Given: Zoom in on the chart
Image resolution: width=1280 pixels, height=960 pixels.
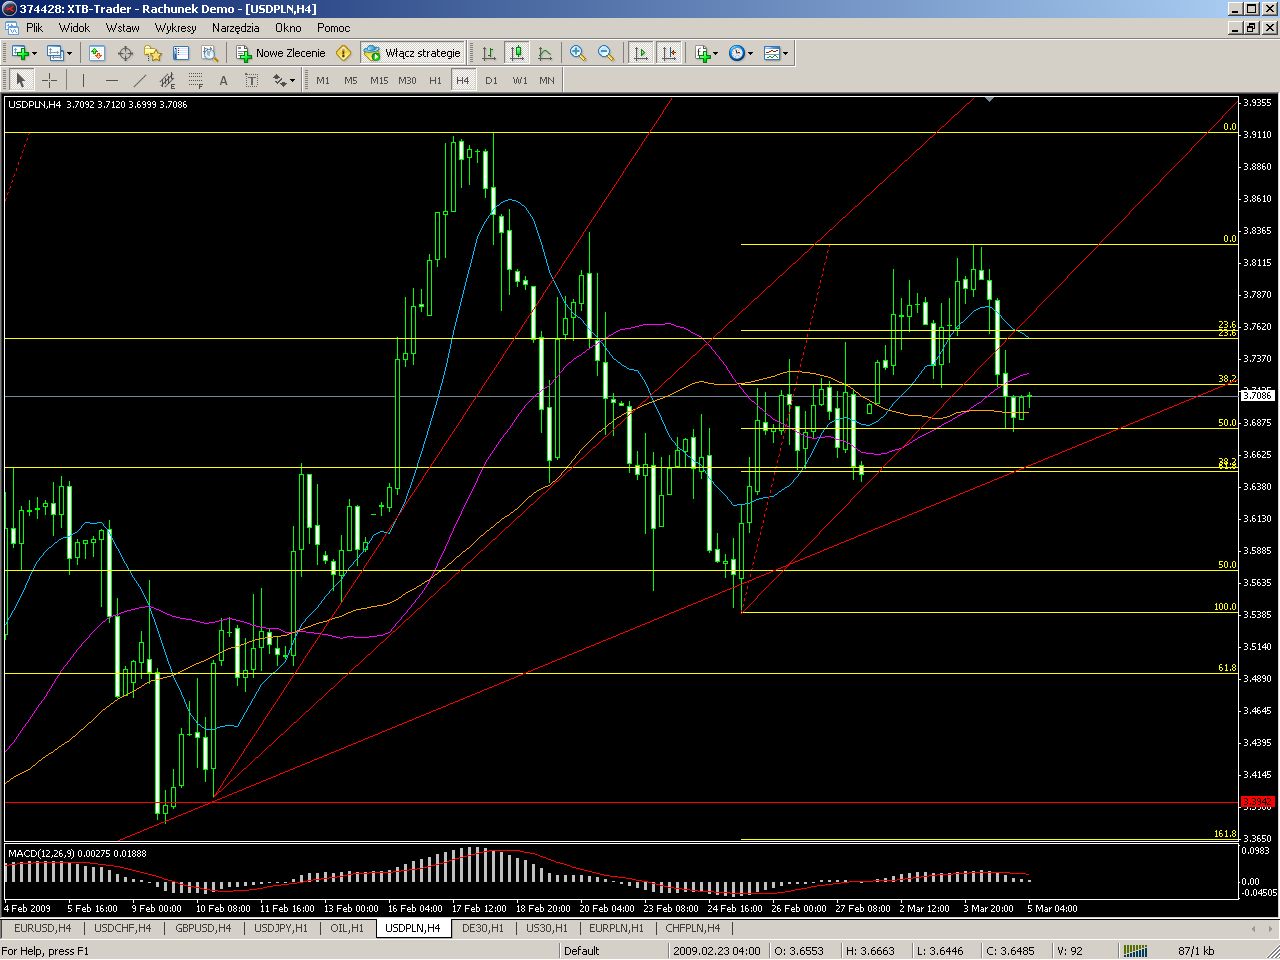Looking at the screenshot, I should (x=578, y=53).
